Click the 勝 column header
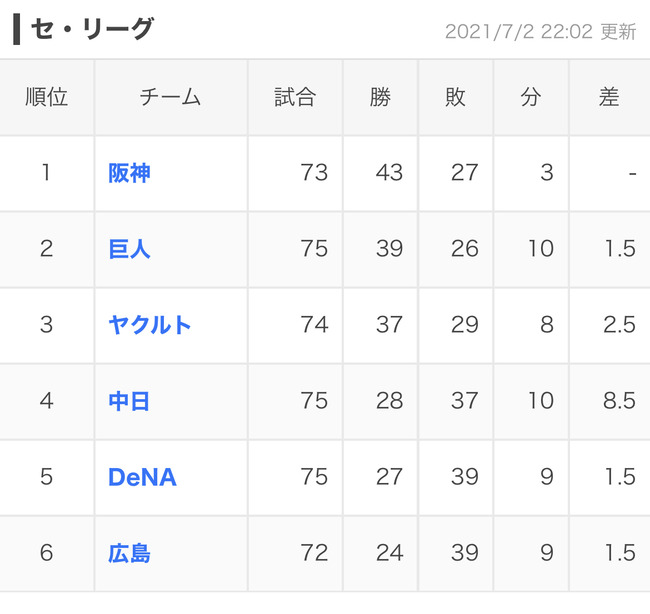Image resolution: width=650 pixels, height=614 pixels. [380, 97]
